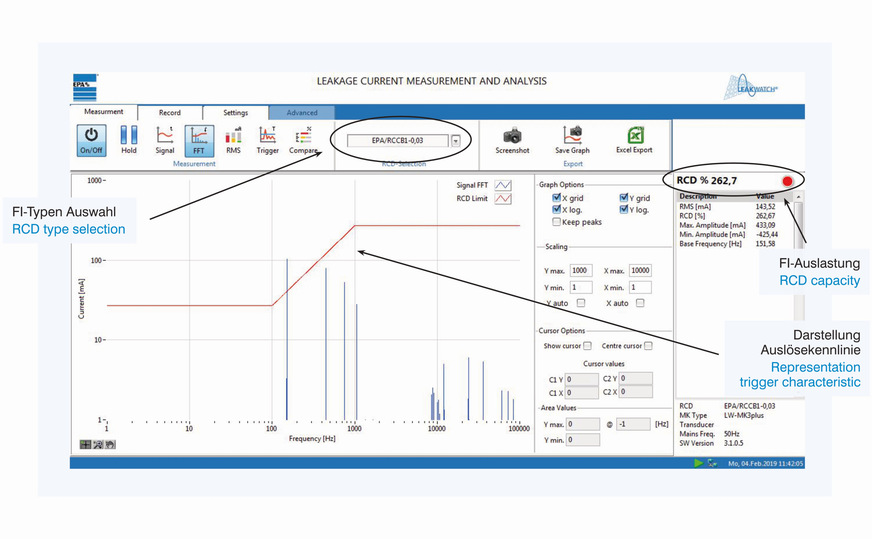Open the Settings tab
Screen dimensions: 872x539
[x=235, y=113]
